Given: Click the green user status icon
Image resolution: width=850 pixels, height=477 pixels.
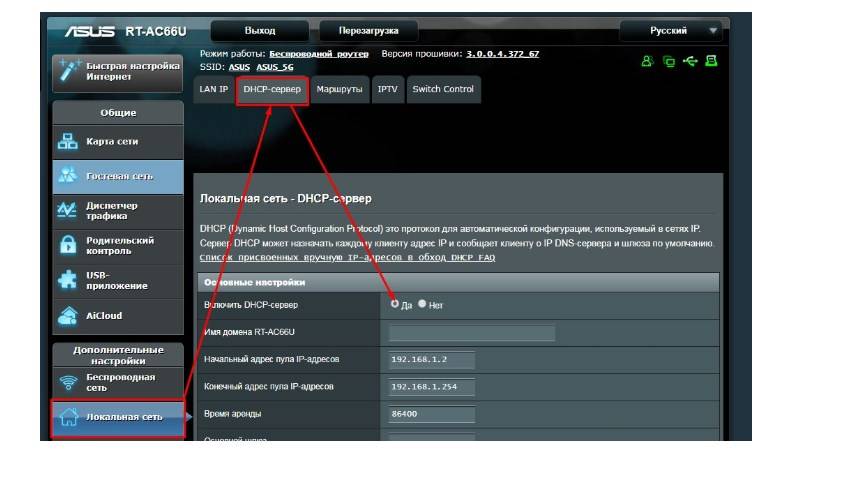Looking at the screenshot, I should click(647, 61).
